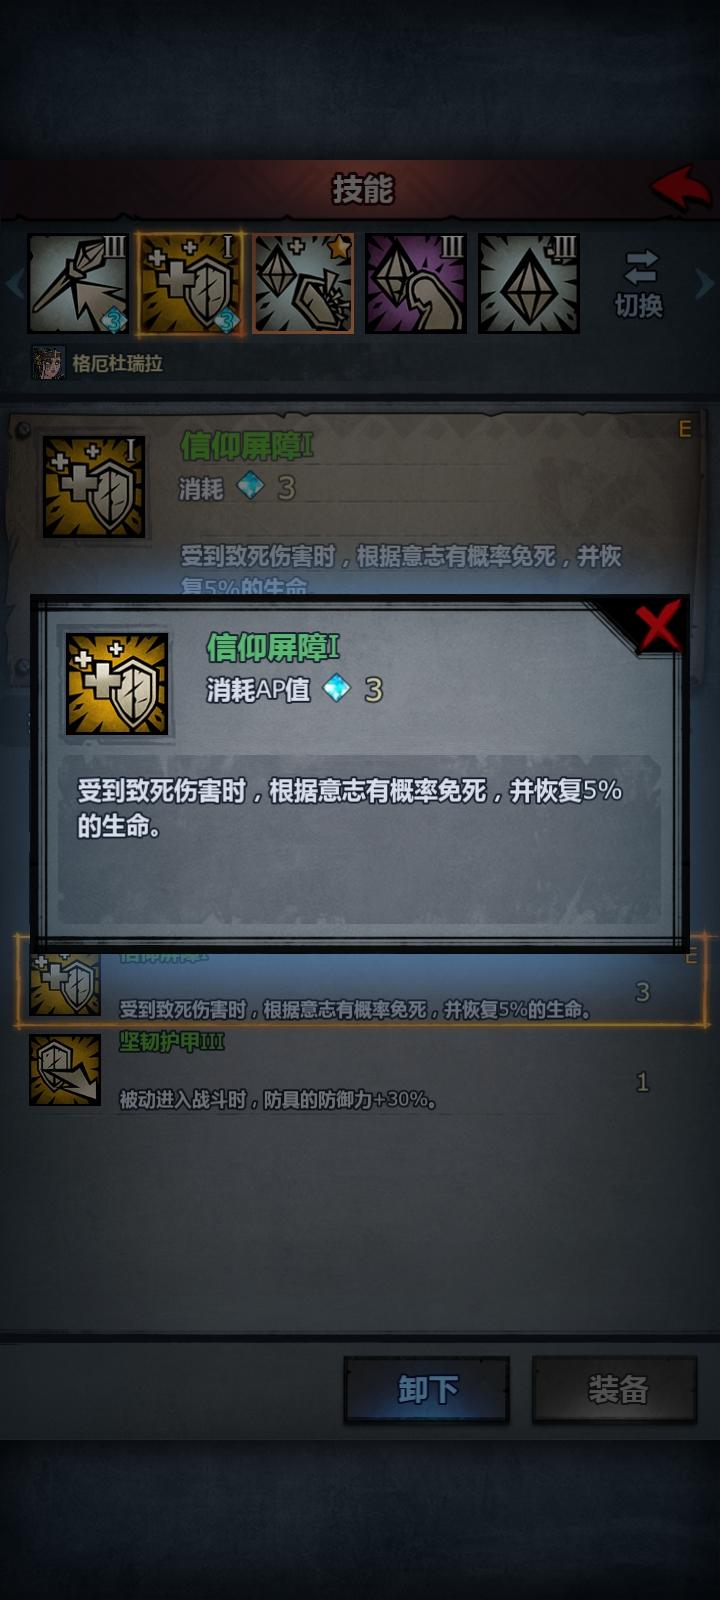
Task: Tap the 坚韧护甲III armor icon
Action: click(65, 1070)
